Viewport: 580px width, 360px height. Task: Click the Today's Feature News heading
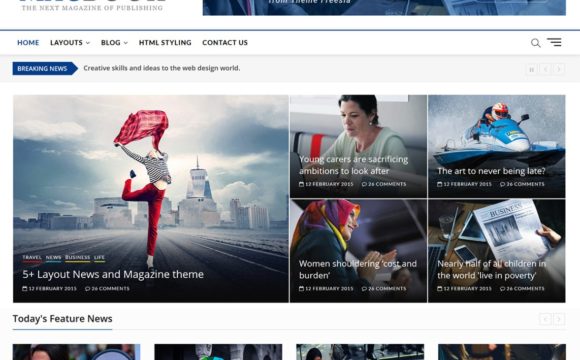63,319
